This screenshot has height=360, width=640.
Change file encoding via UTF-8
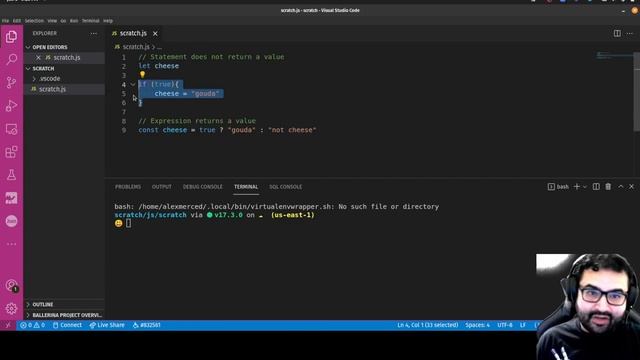point(504,325)
